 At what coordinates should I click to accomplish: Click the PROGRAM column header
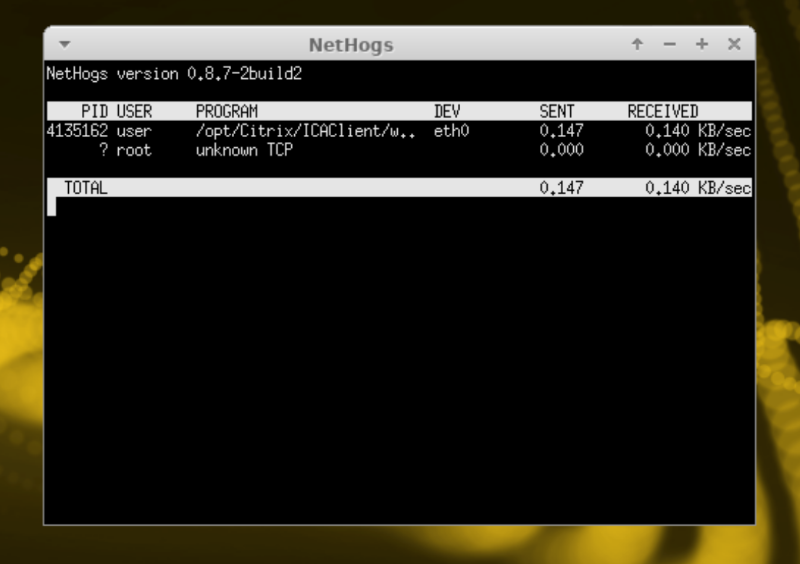[x=226, y=111]
